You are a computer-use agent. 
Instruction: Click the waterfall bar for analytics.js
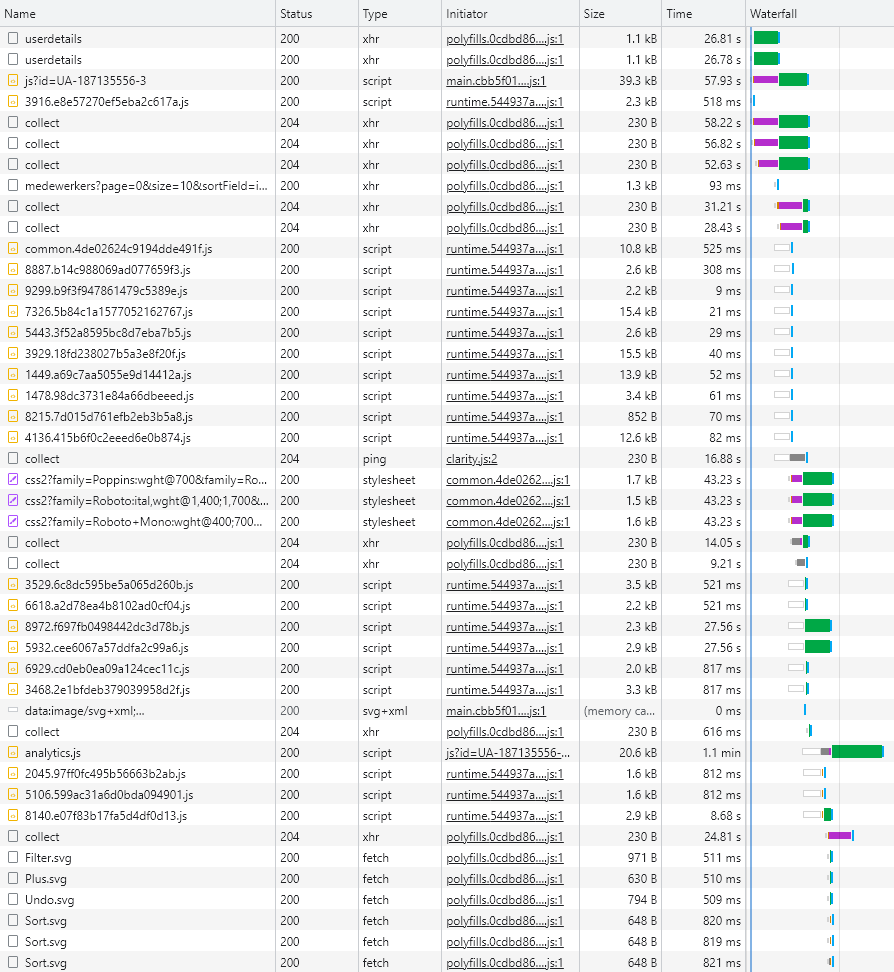point(843,752)
